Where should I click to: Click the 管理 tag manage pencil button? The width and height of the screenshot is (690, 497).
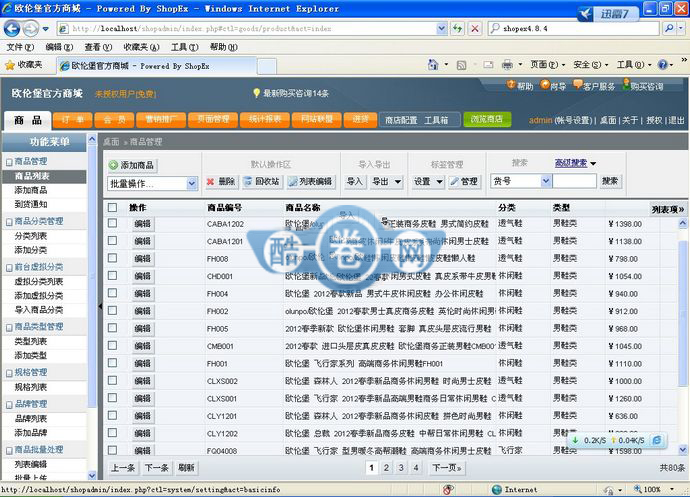tap(465, 181)
